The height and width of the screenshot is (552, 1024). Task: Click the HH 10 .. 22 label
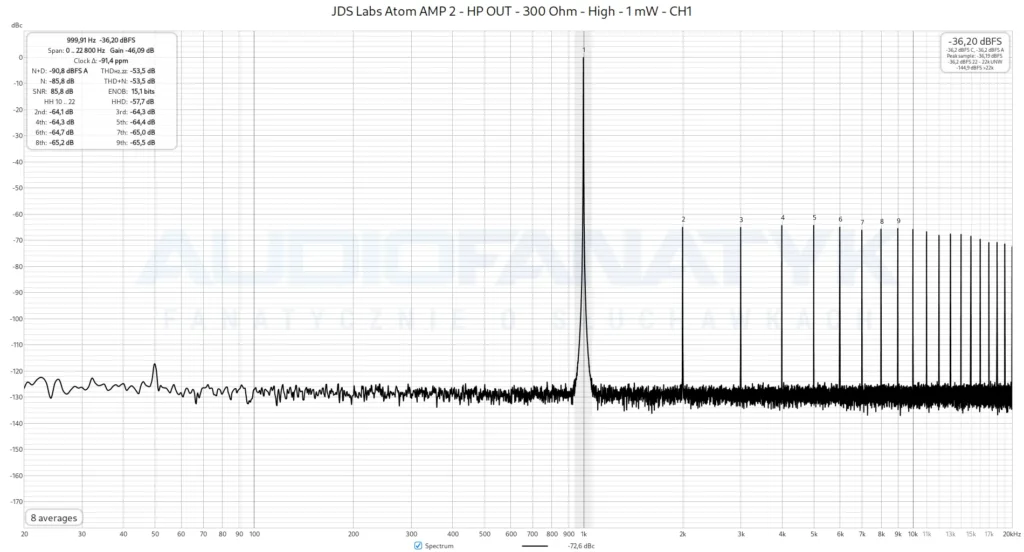pyautogui.click(x=59, y=102)
